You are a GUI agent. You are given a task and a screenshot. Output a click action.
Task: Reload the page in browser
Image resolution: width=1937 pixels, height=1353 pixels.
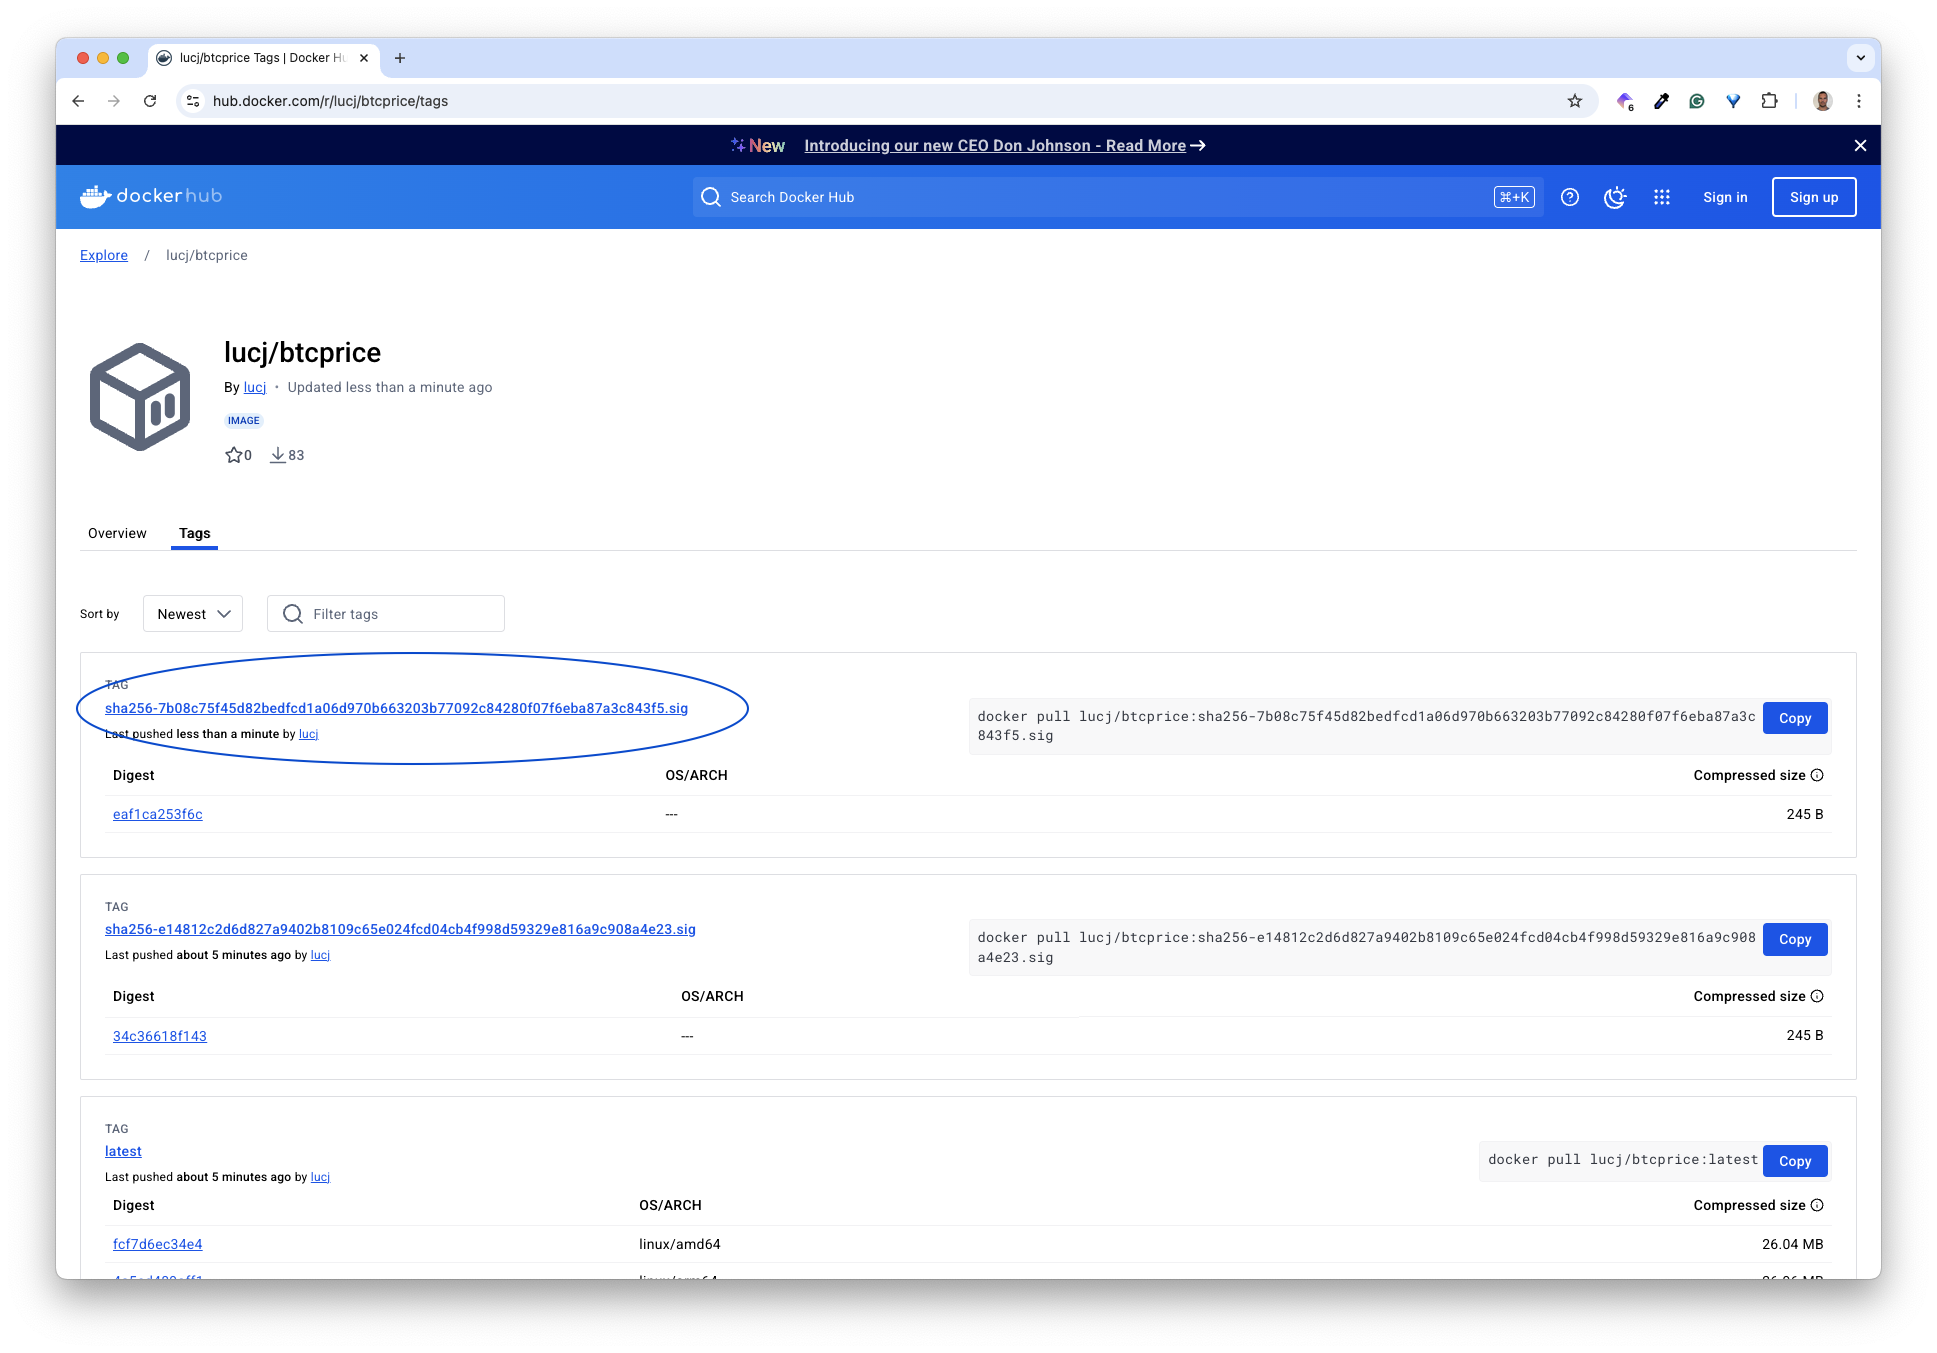(150, 101)
